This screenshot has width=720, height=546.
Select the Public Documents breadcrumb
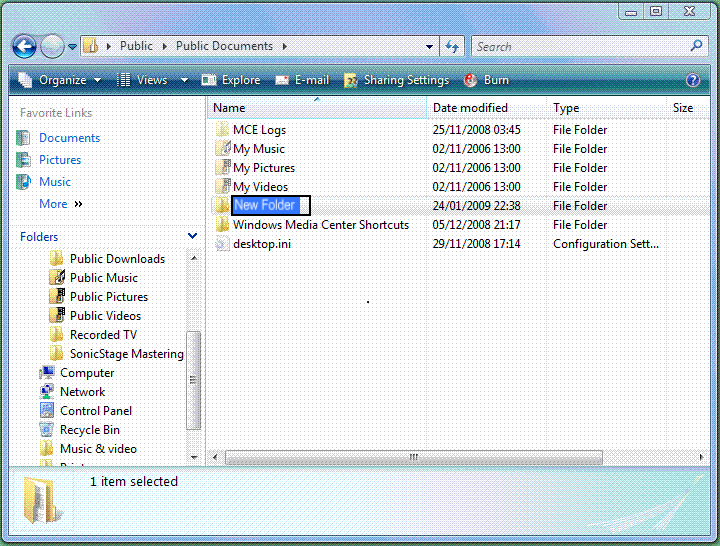point(224,46)
